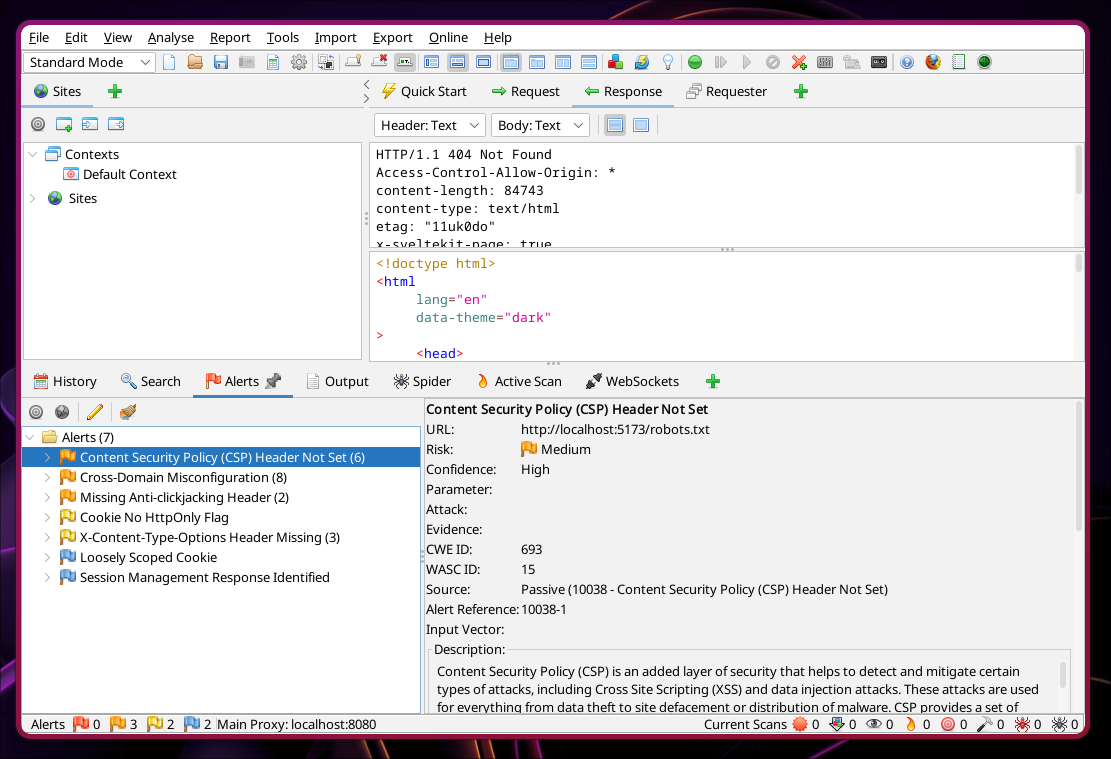The image size is (1111, 759).
Task: Open the Analyse menu
Action: [171, 38]
